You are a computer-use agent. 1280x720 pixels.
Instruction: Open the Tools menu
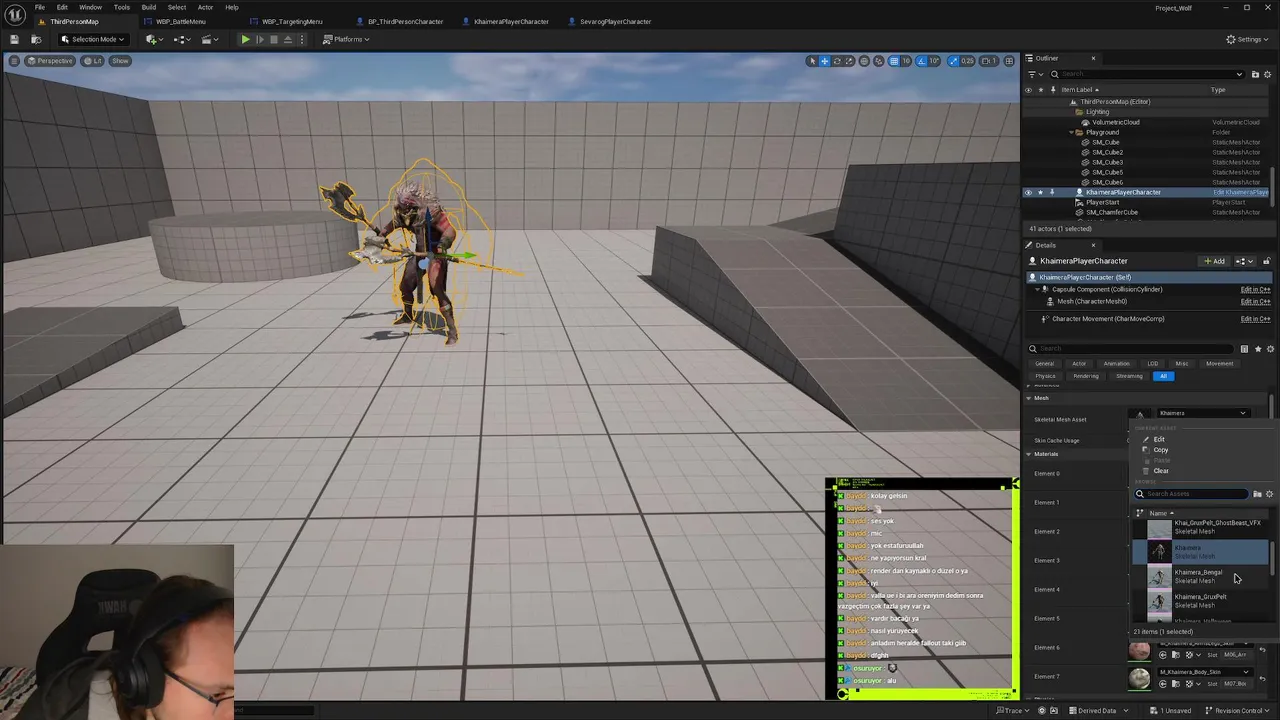tap(121, 7)
